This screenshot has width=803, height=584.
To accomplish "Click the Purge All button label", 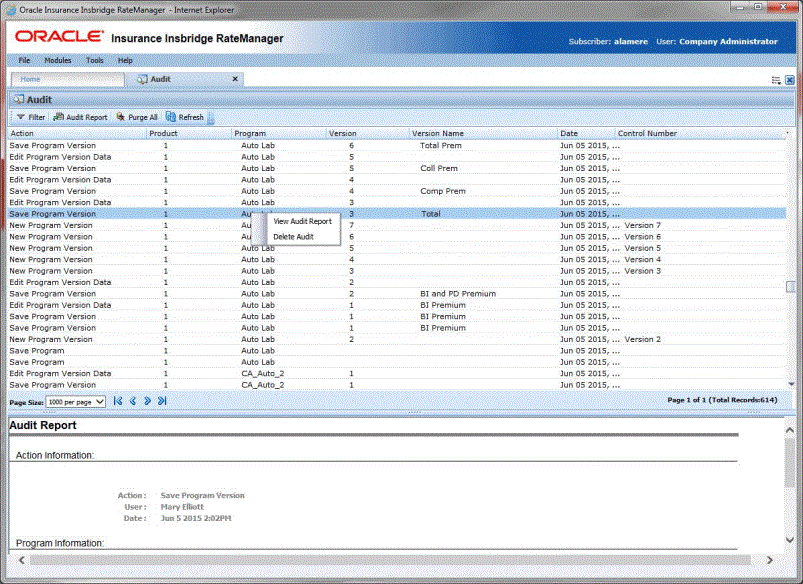I will [142, 117].
